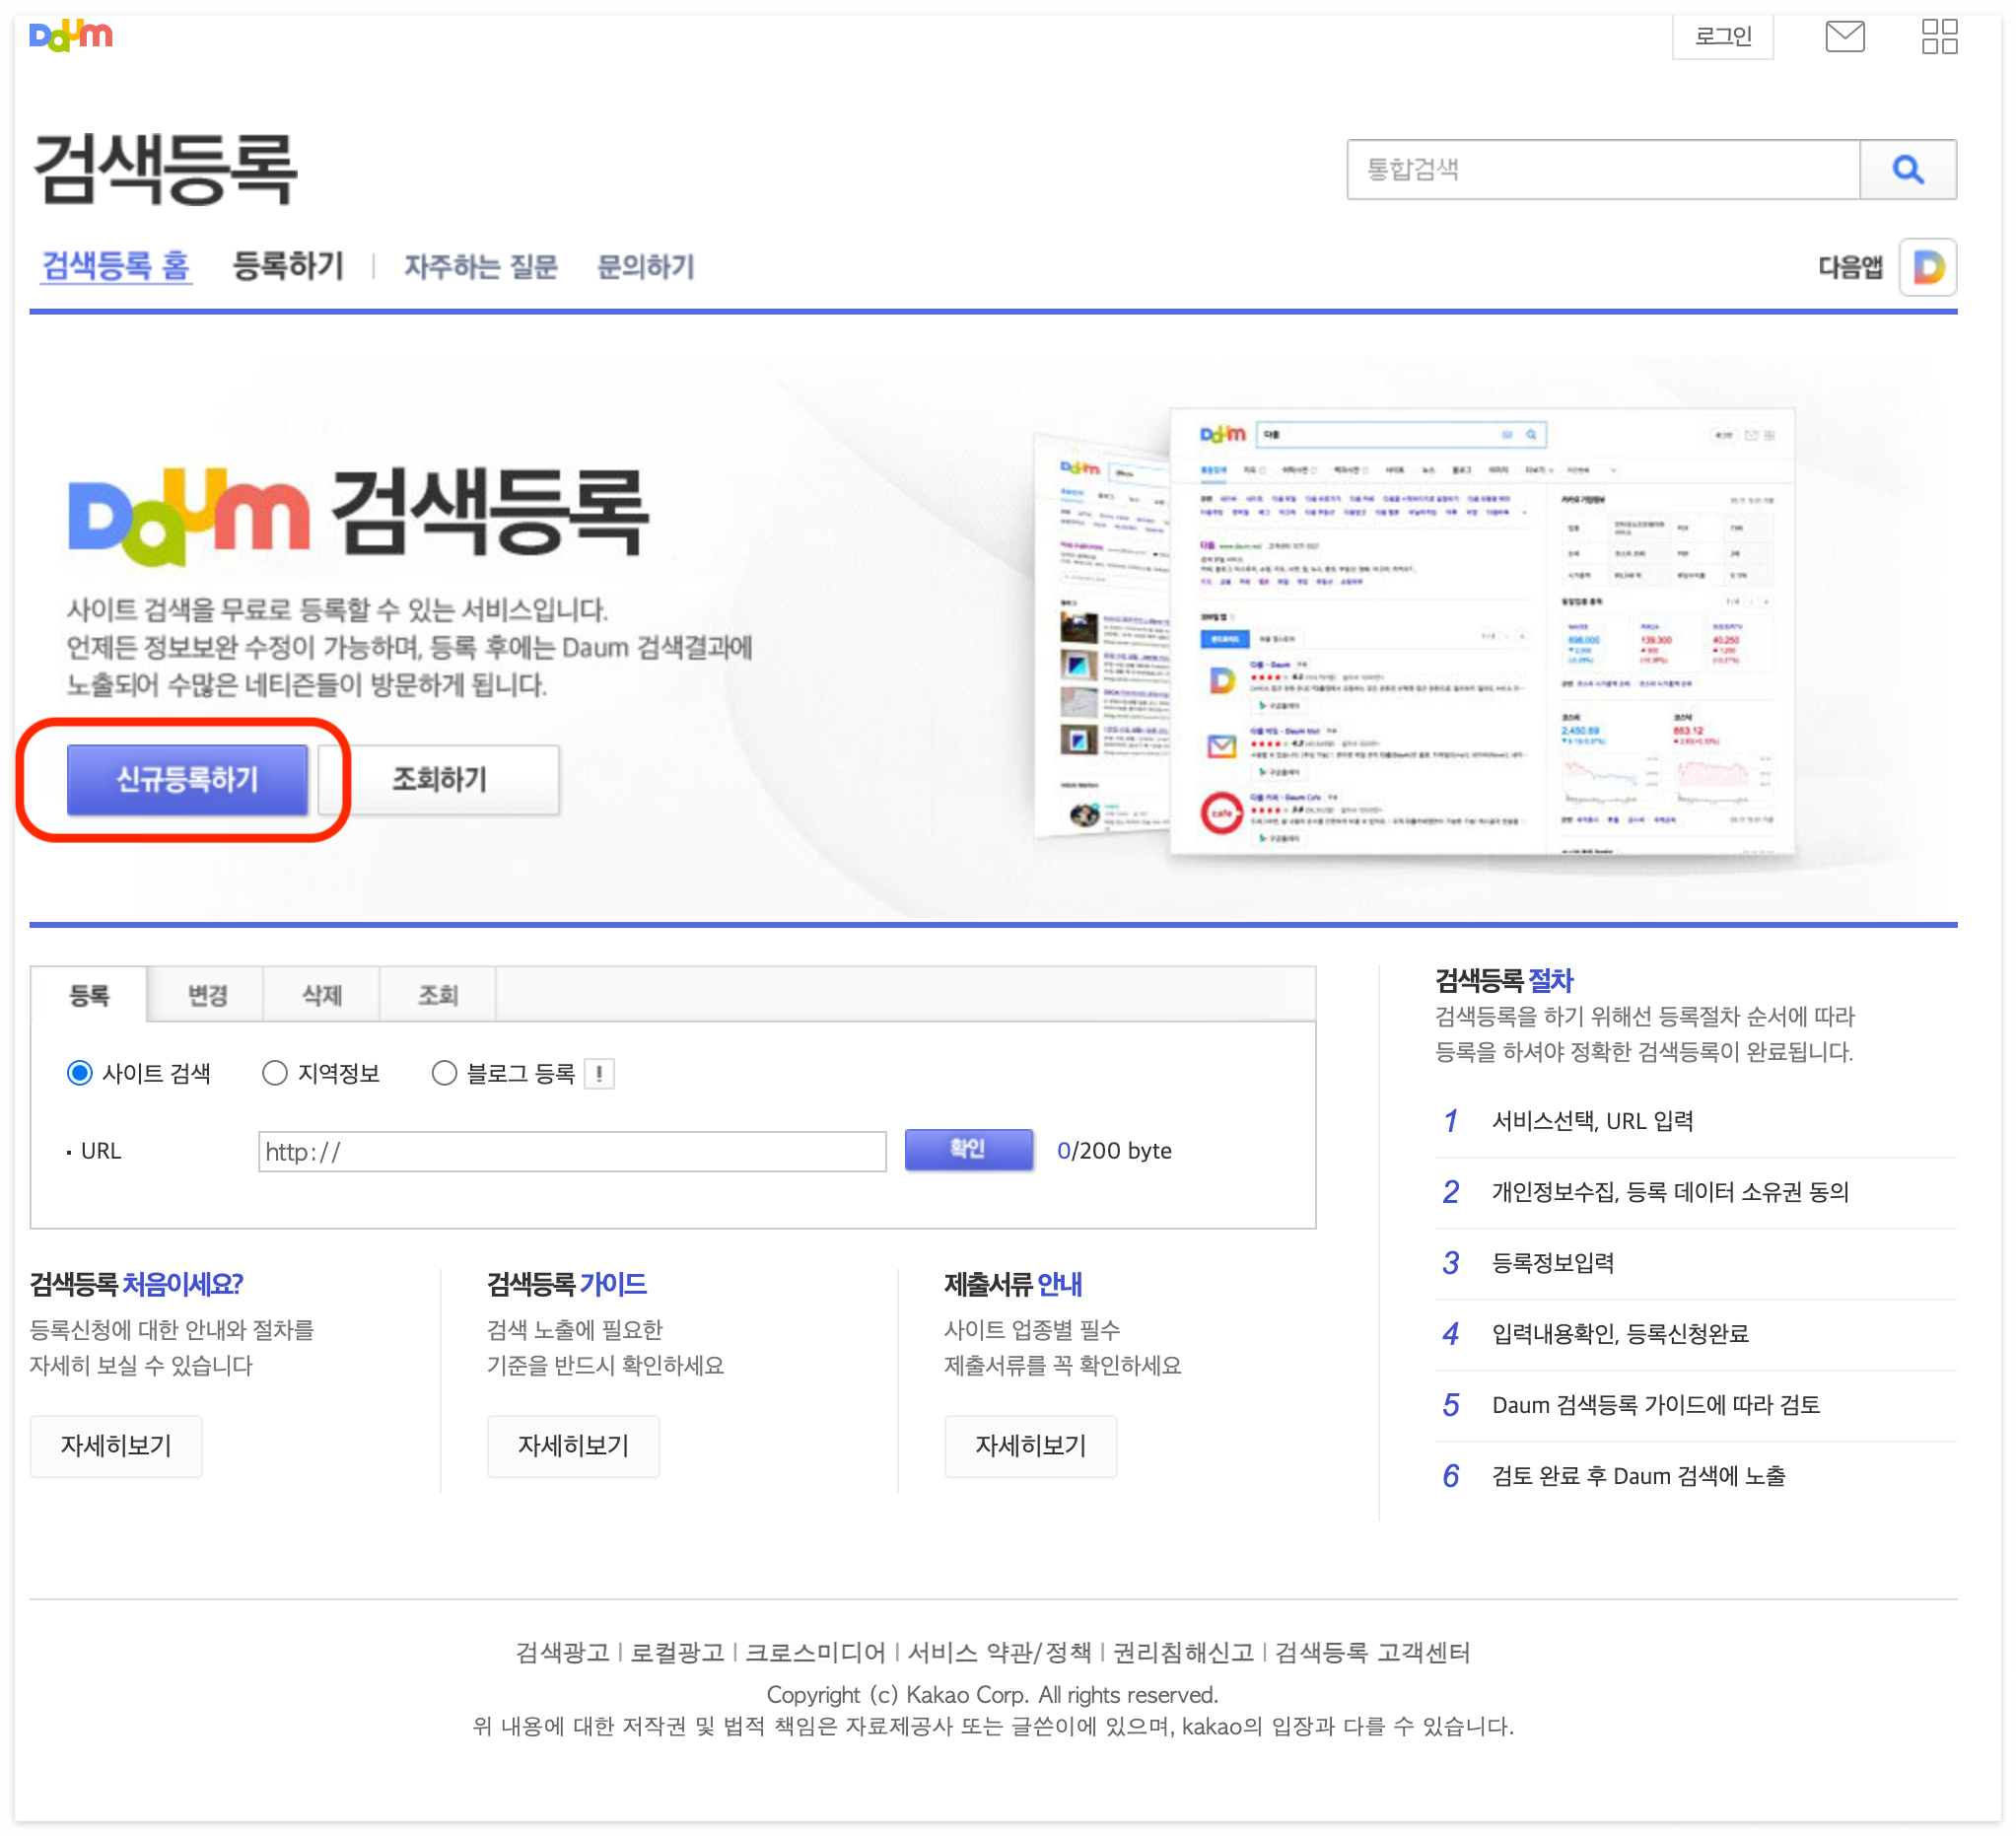Switch to the 삭제 tab
Viewport: 2016px width, 1836px height.
pos(322,995)
